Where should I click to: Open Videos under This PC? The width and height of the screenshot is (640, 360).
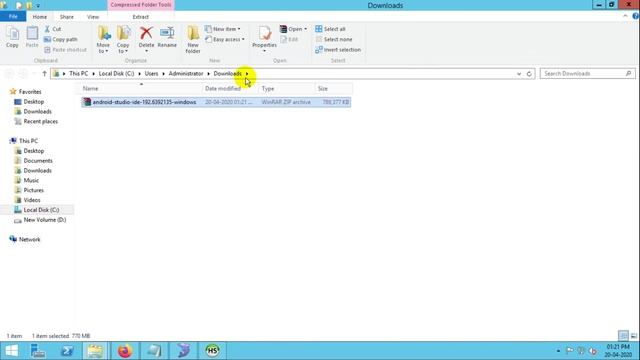click(x=32, y=200)
